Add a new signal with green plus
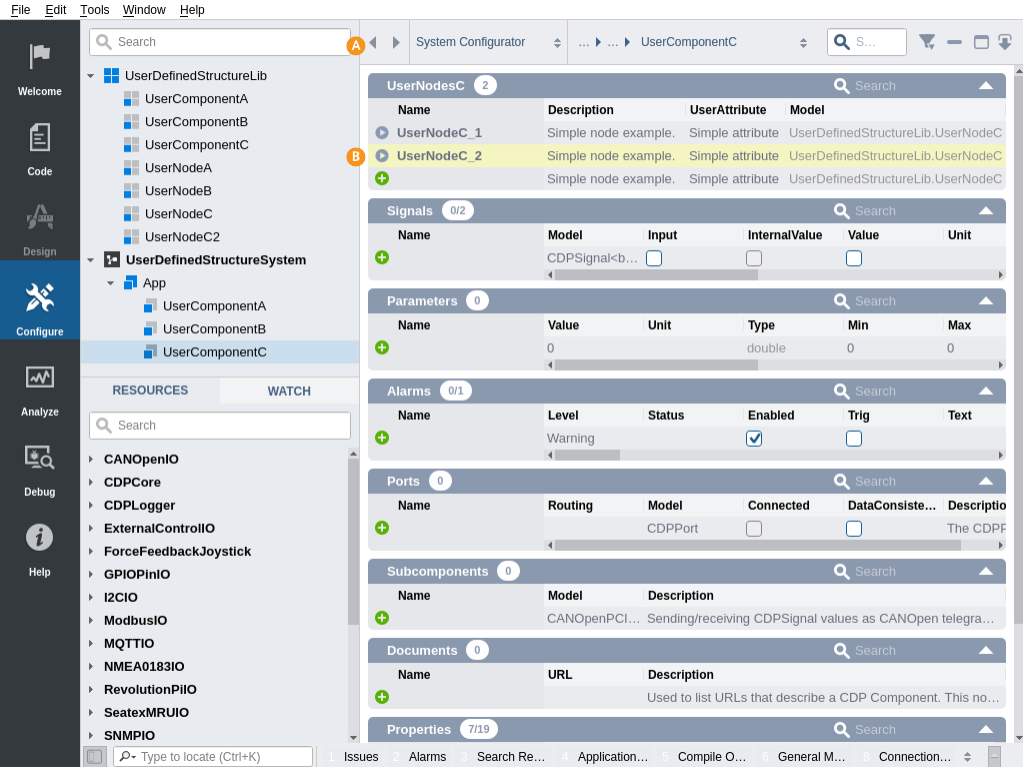The width and height of the screenshot is (1023, 767). 382,258
